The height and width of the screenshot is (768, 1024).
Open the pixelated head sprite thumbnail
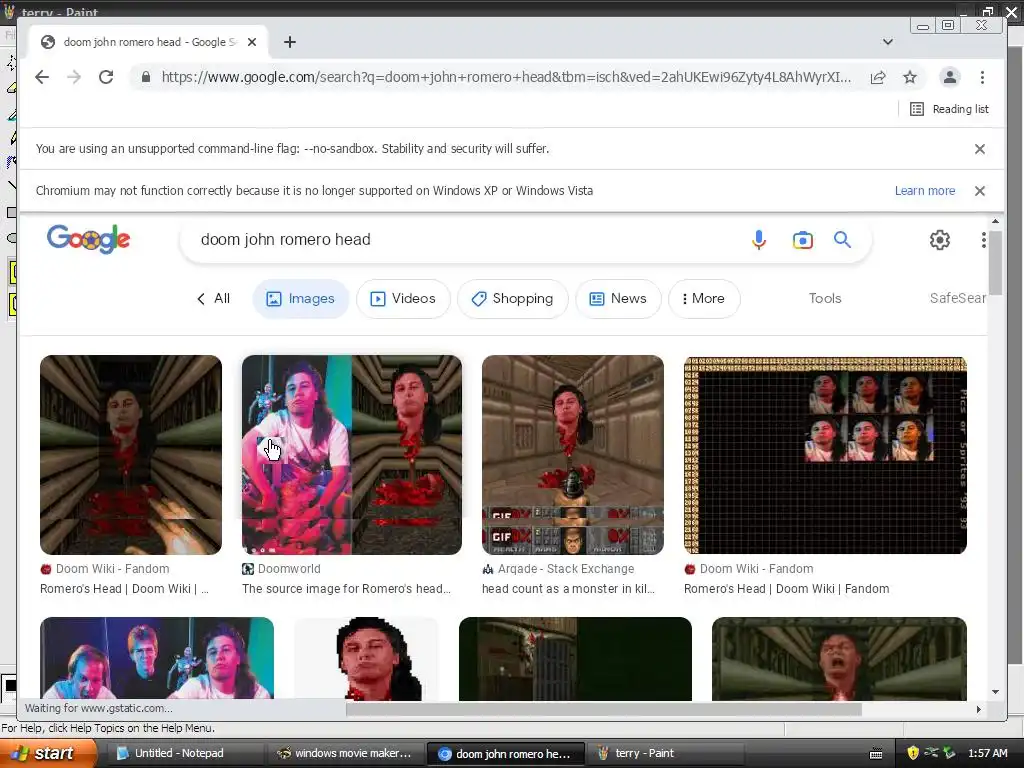click(366, 658)
